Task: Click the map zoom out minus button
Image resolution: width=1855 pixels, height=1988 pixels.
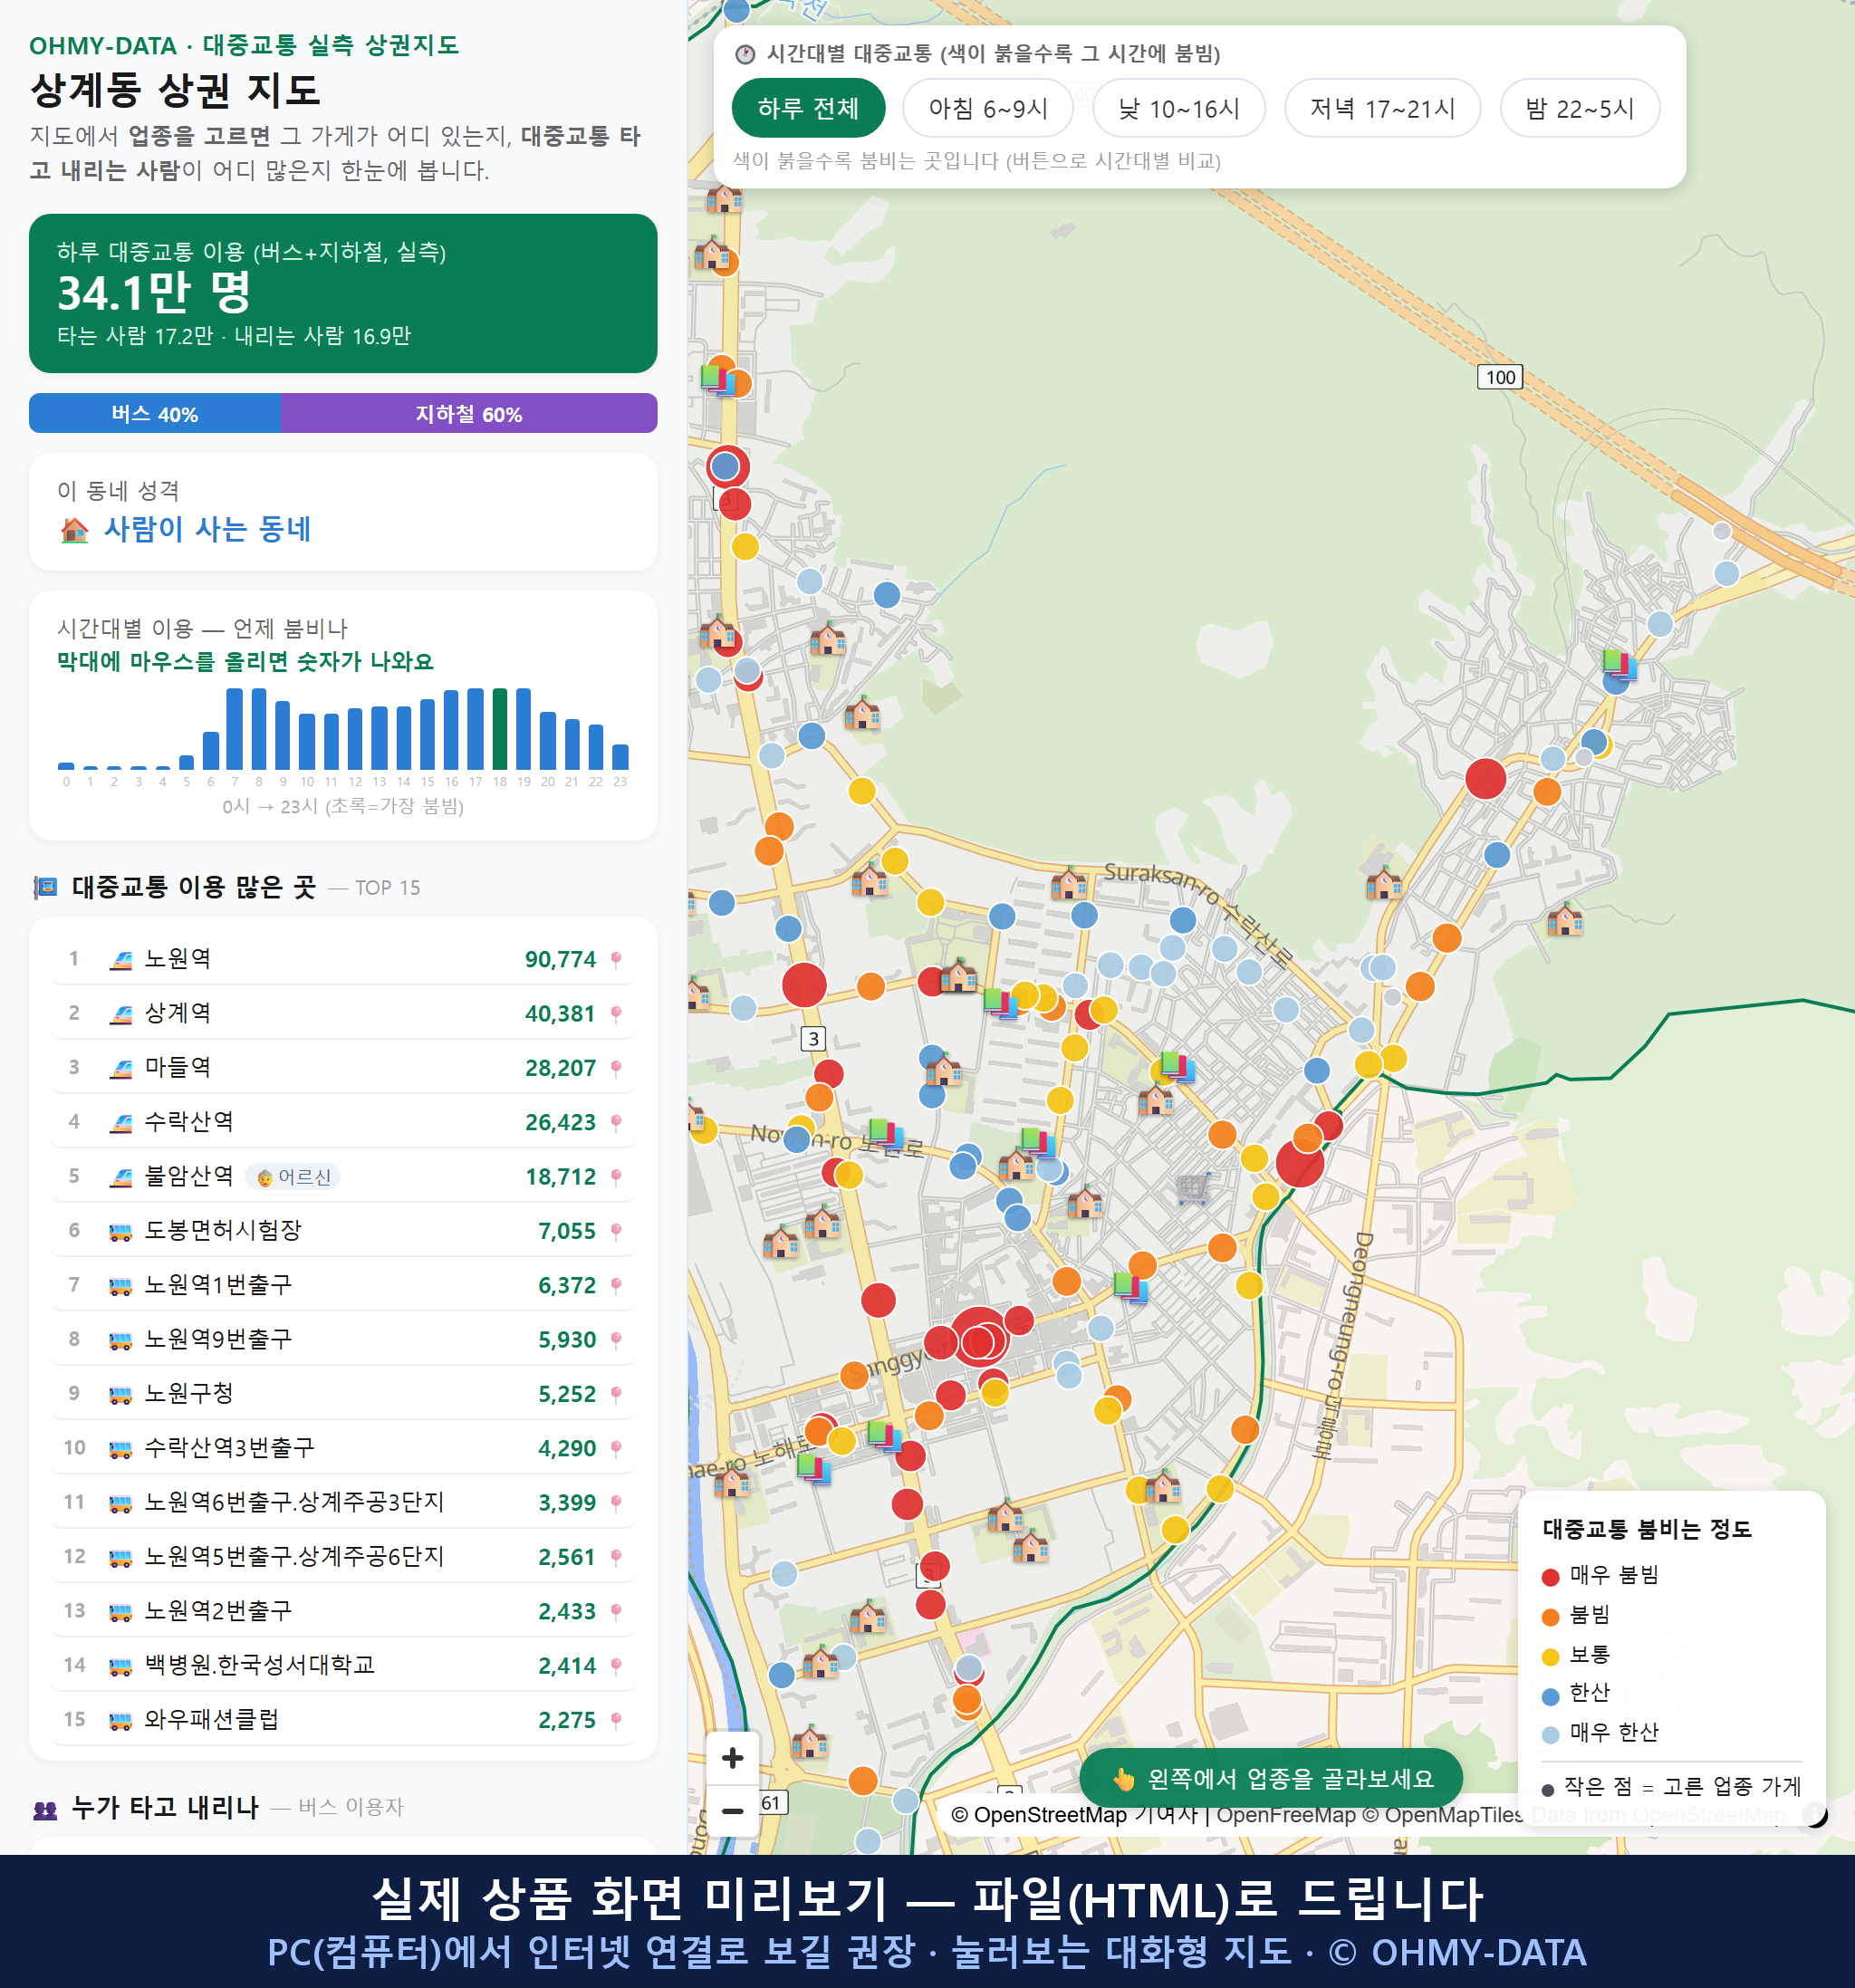Action: [x=732, y=1811]
